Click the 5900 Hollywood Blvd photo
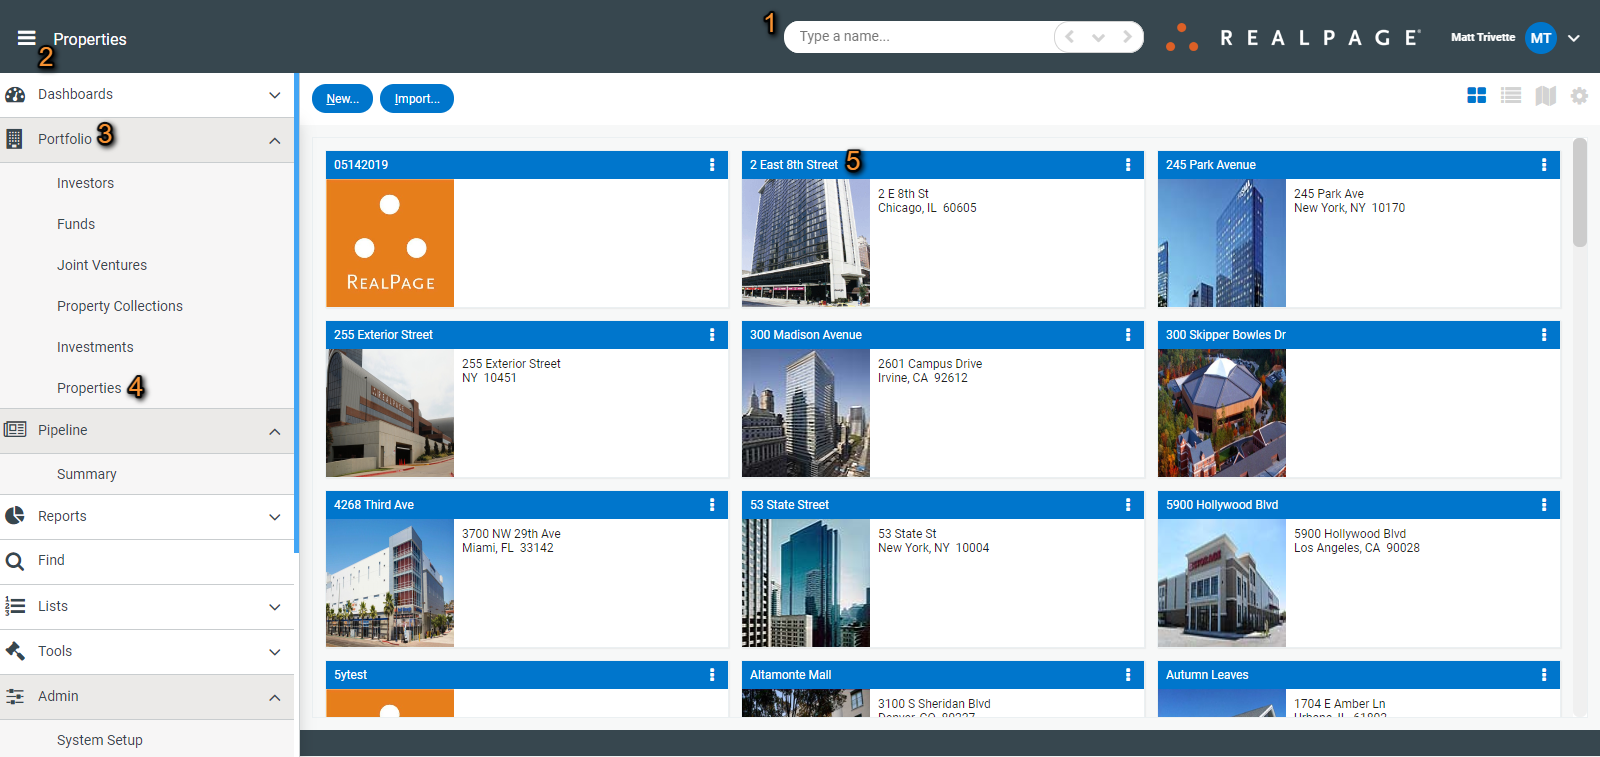 tap(1222, 583)
